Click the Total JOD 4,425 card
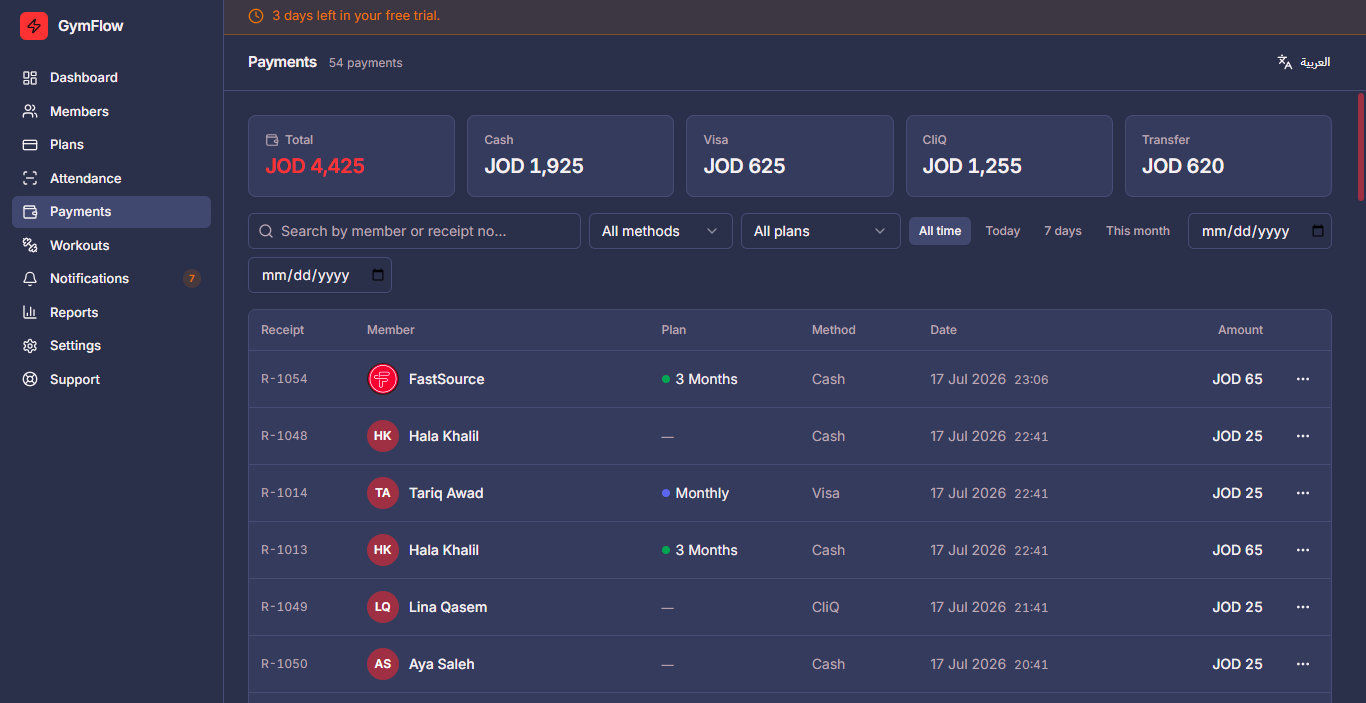 click(x=351, y=156)
